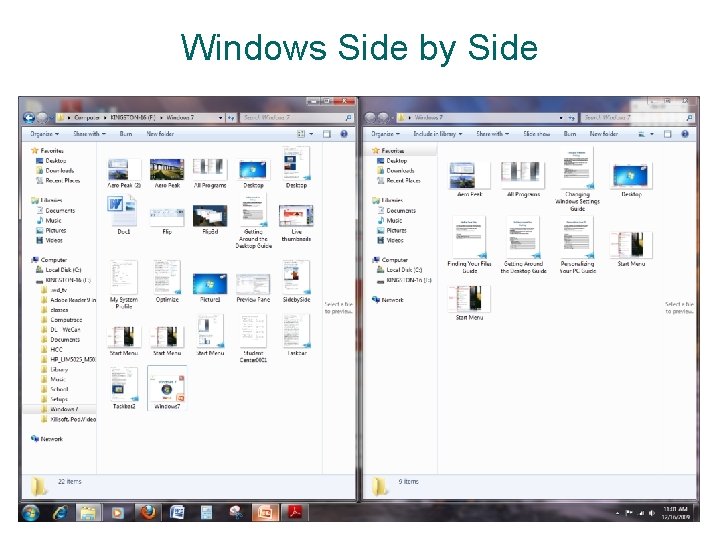720x540 pixels.
Task: Open Share with menu in the left window
Action: click(x=90, y=134)
